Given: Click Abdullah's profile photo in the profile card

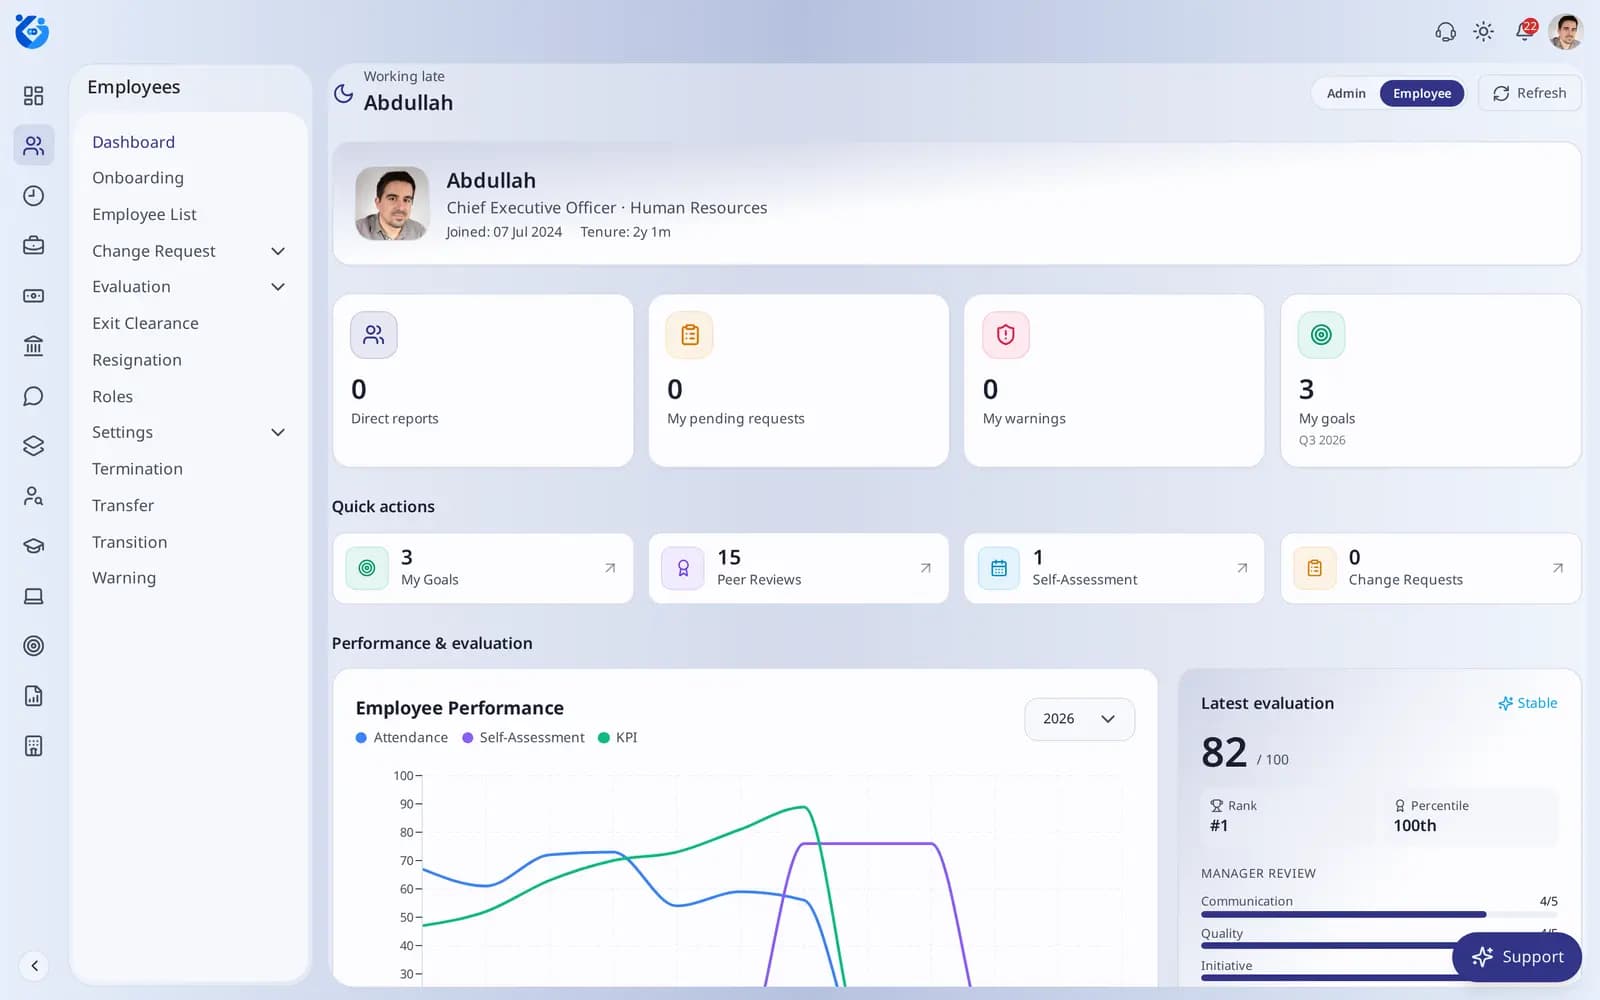Looking at the screenshot, I should click(392, 203).
